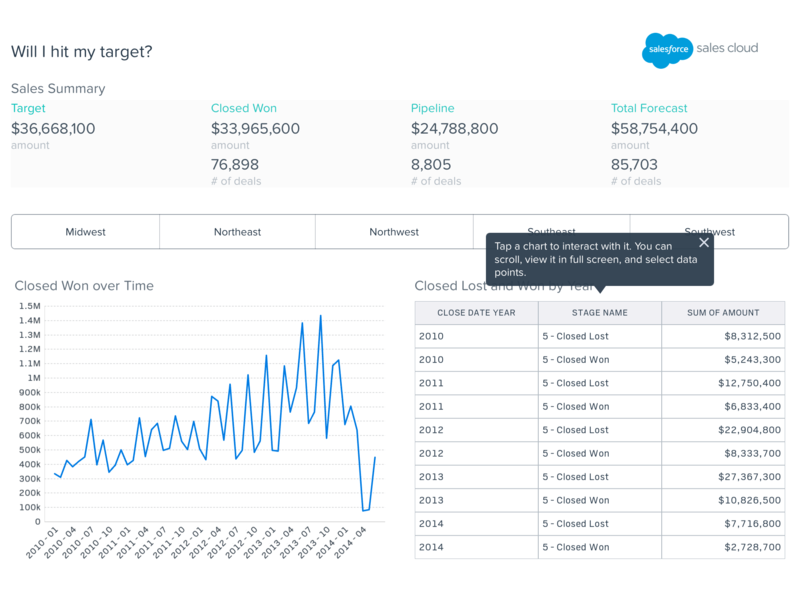The width and height of the screenshot is (800, 600).
Task: Click the $8,333,700 amount cell
Action: coord(723,454)
